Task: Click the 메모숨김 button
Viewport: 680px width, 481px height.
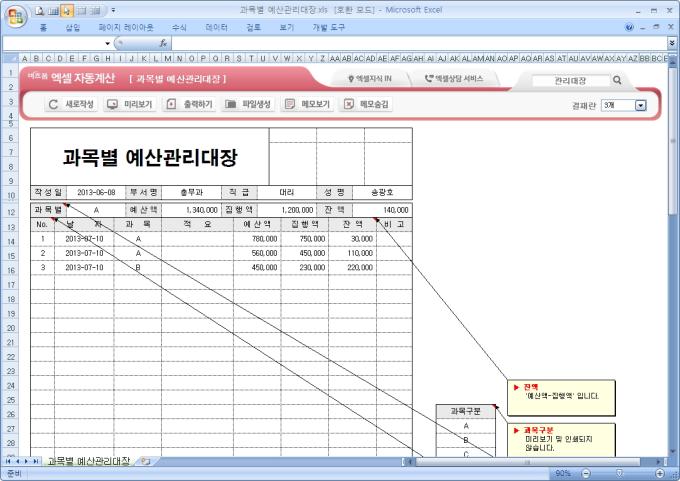Action: click(366, 104)
